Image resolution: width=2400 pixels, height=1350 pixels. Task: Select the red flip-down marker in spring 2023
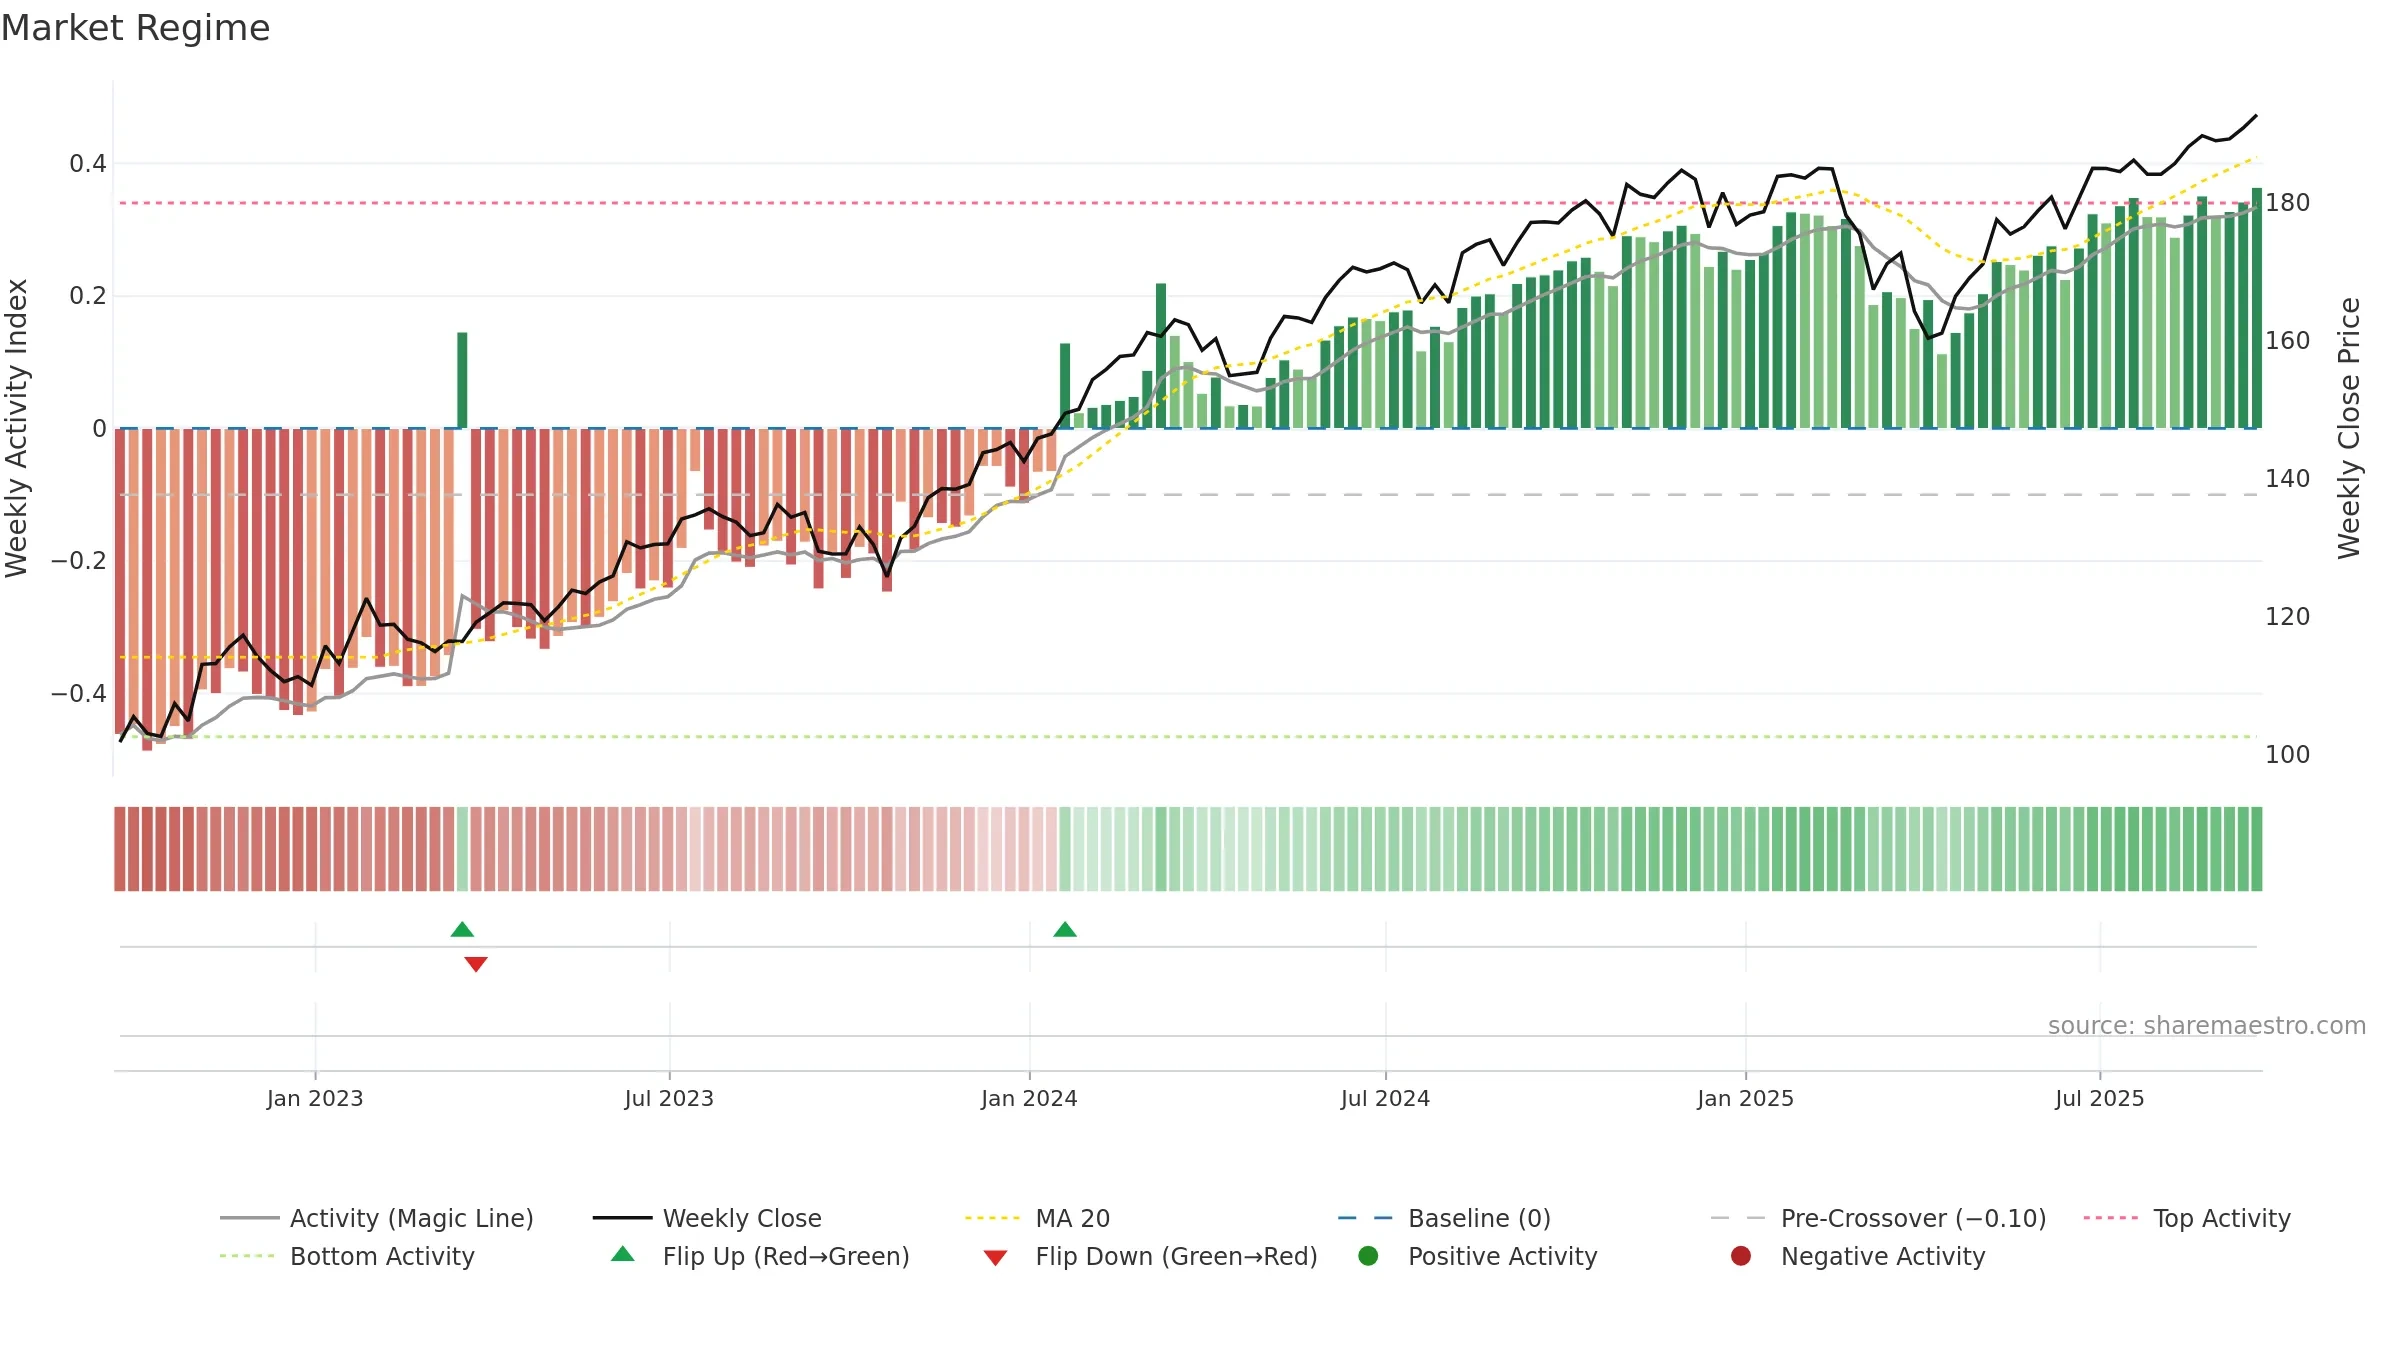tap(476, 964)
